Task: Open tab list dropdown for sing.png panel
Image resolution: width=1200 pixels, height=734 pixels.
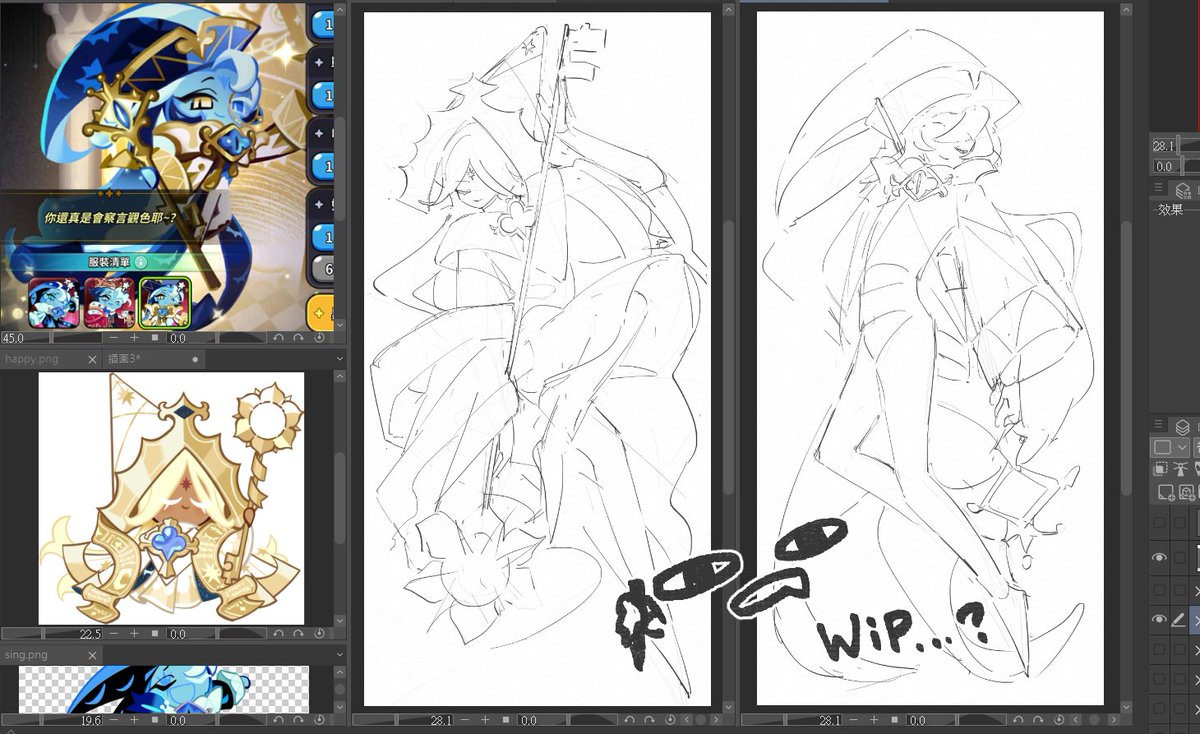Action: 340,654
